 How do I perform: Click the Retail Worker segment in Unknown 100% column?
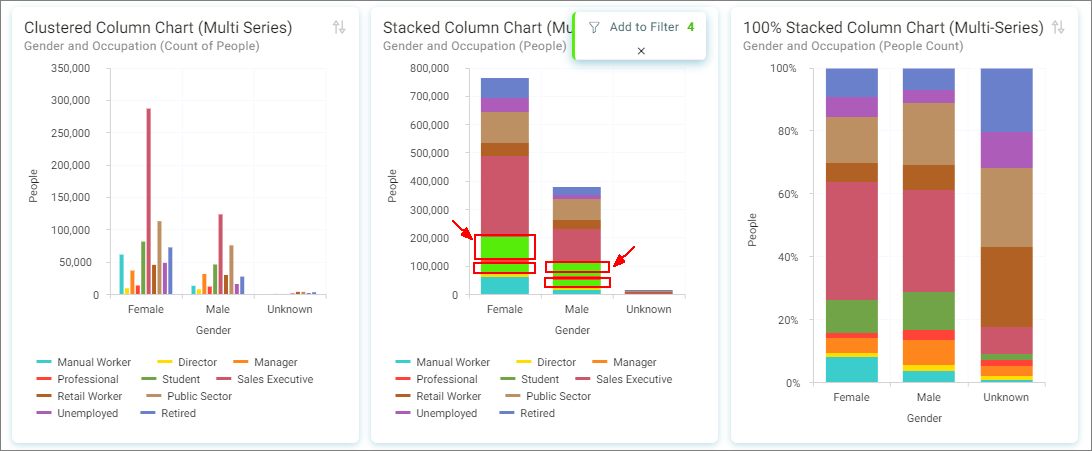[1006, 287]
